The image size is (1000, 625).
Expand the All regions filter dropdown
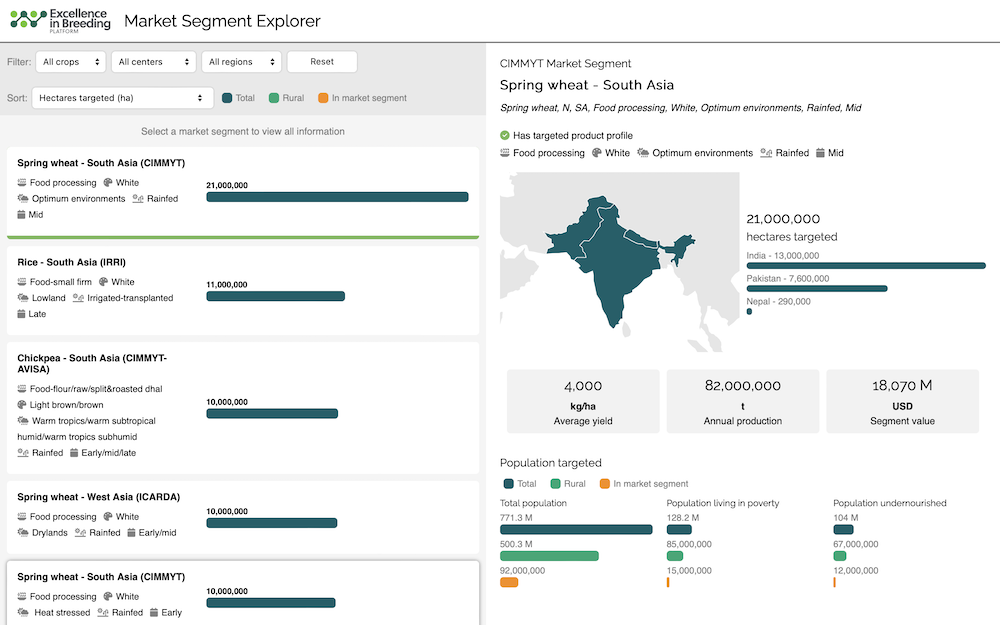point(242,62)
